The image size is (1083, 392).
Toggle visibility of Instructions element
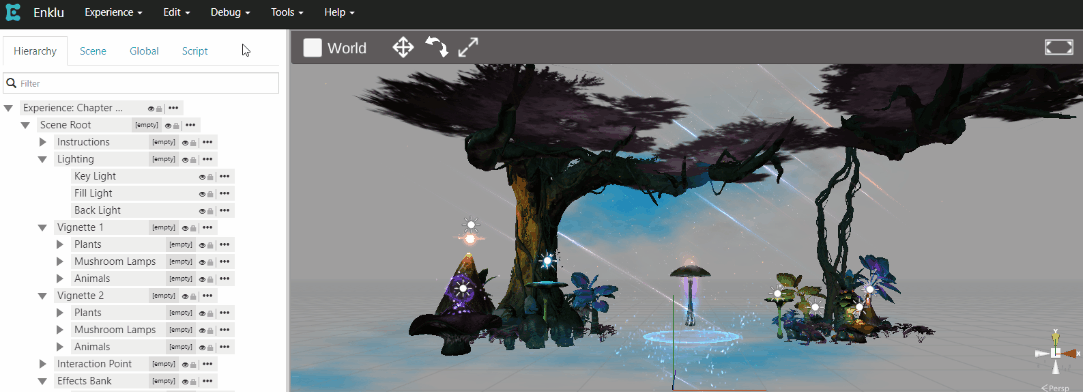click(185, 143)
